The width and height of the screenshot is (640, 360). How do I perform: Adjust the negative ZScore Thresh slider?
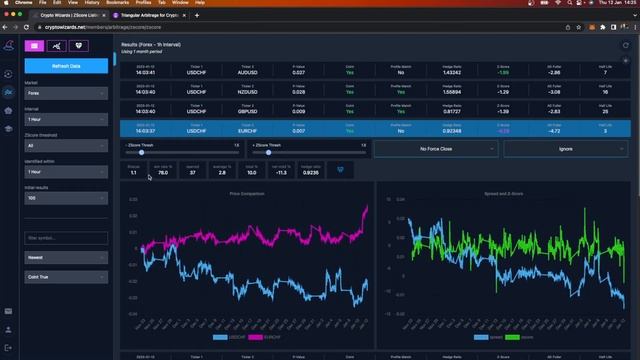(x=142, y=152)
